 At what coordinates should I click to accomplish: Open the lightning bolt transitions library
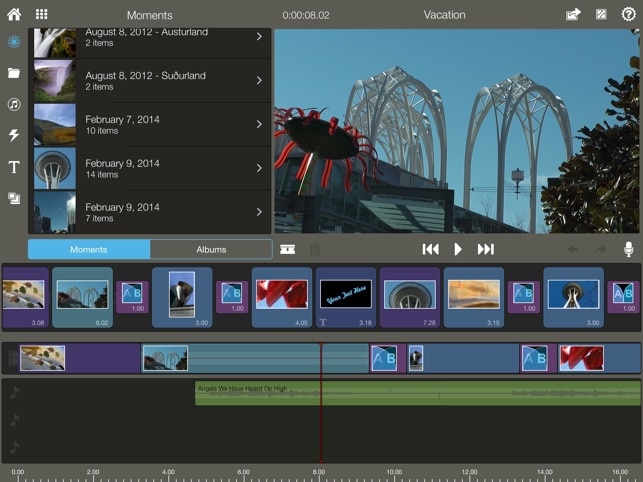[14, 135]
